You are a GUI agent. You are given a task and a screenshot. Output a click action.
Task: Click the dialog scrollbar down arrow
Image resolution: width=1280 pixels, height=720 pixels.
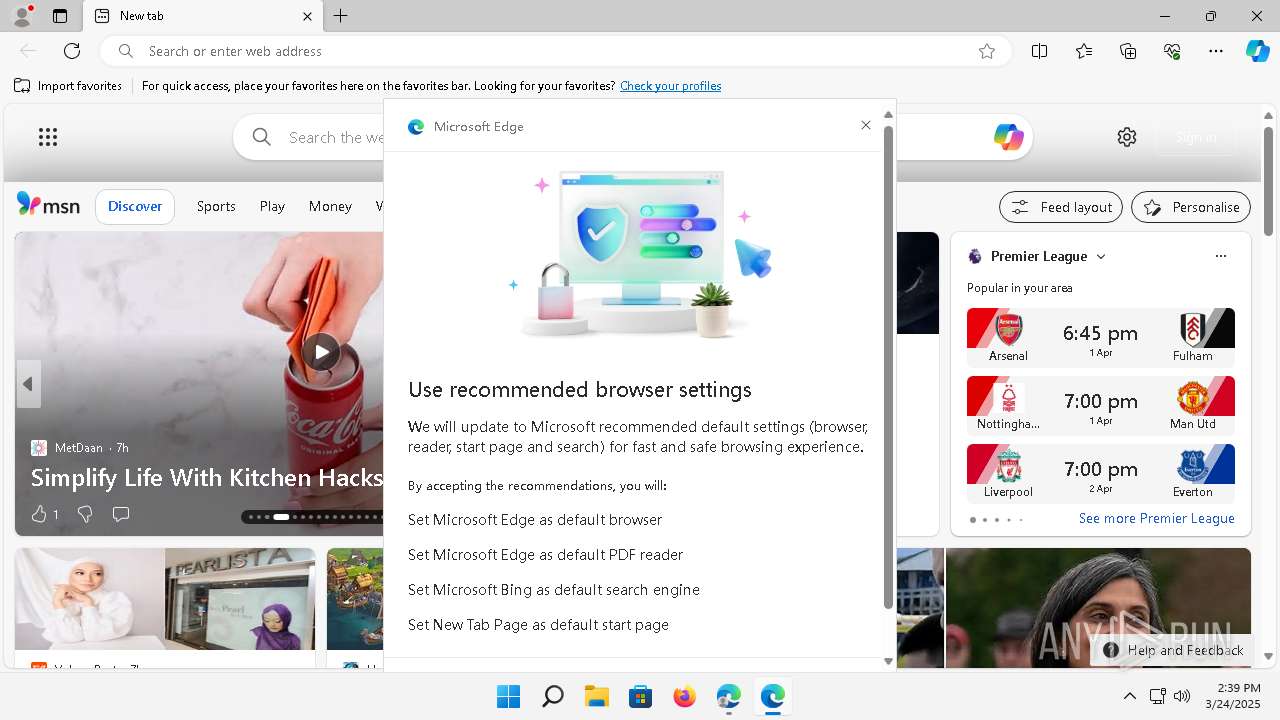pyautogui.click(x=888, y=661)
